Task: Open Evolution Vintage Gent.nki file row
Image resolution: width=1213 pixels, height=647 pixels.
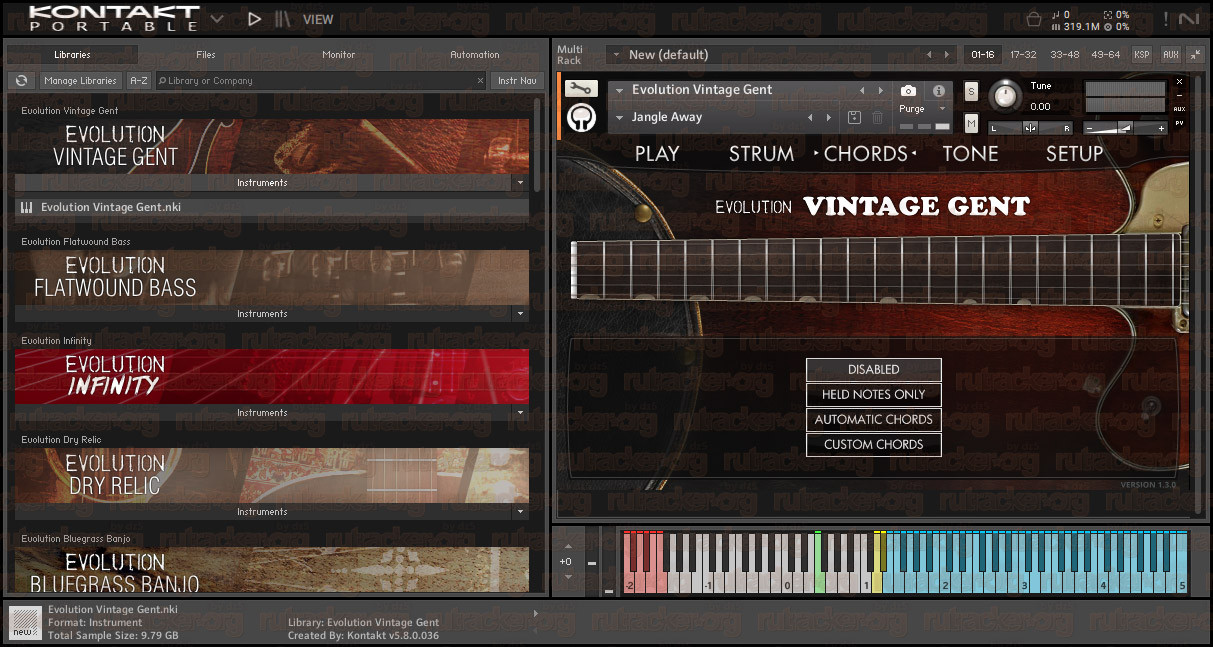Action: (x=272, y=208)
